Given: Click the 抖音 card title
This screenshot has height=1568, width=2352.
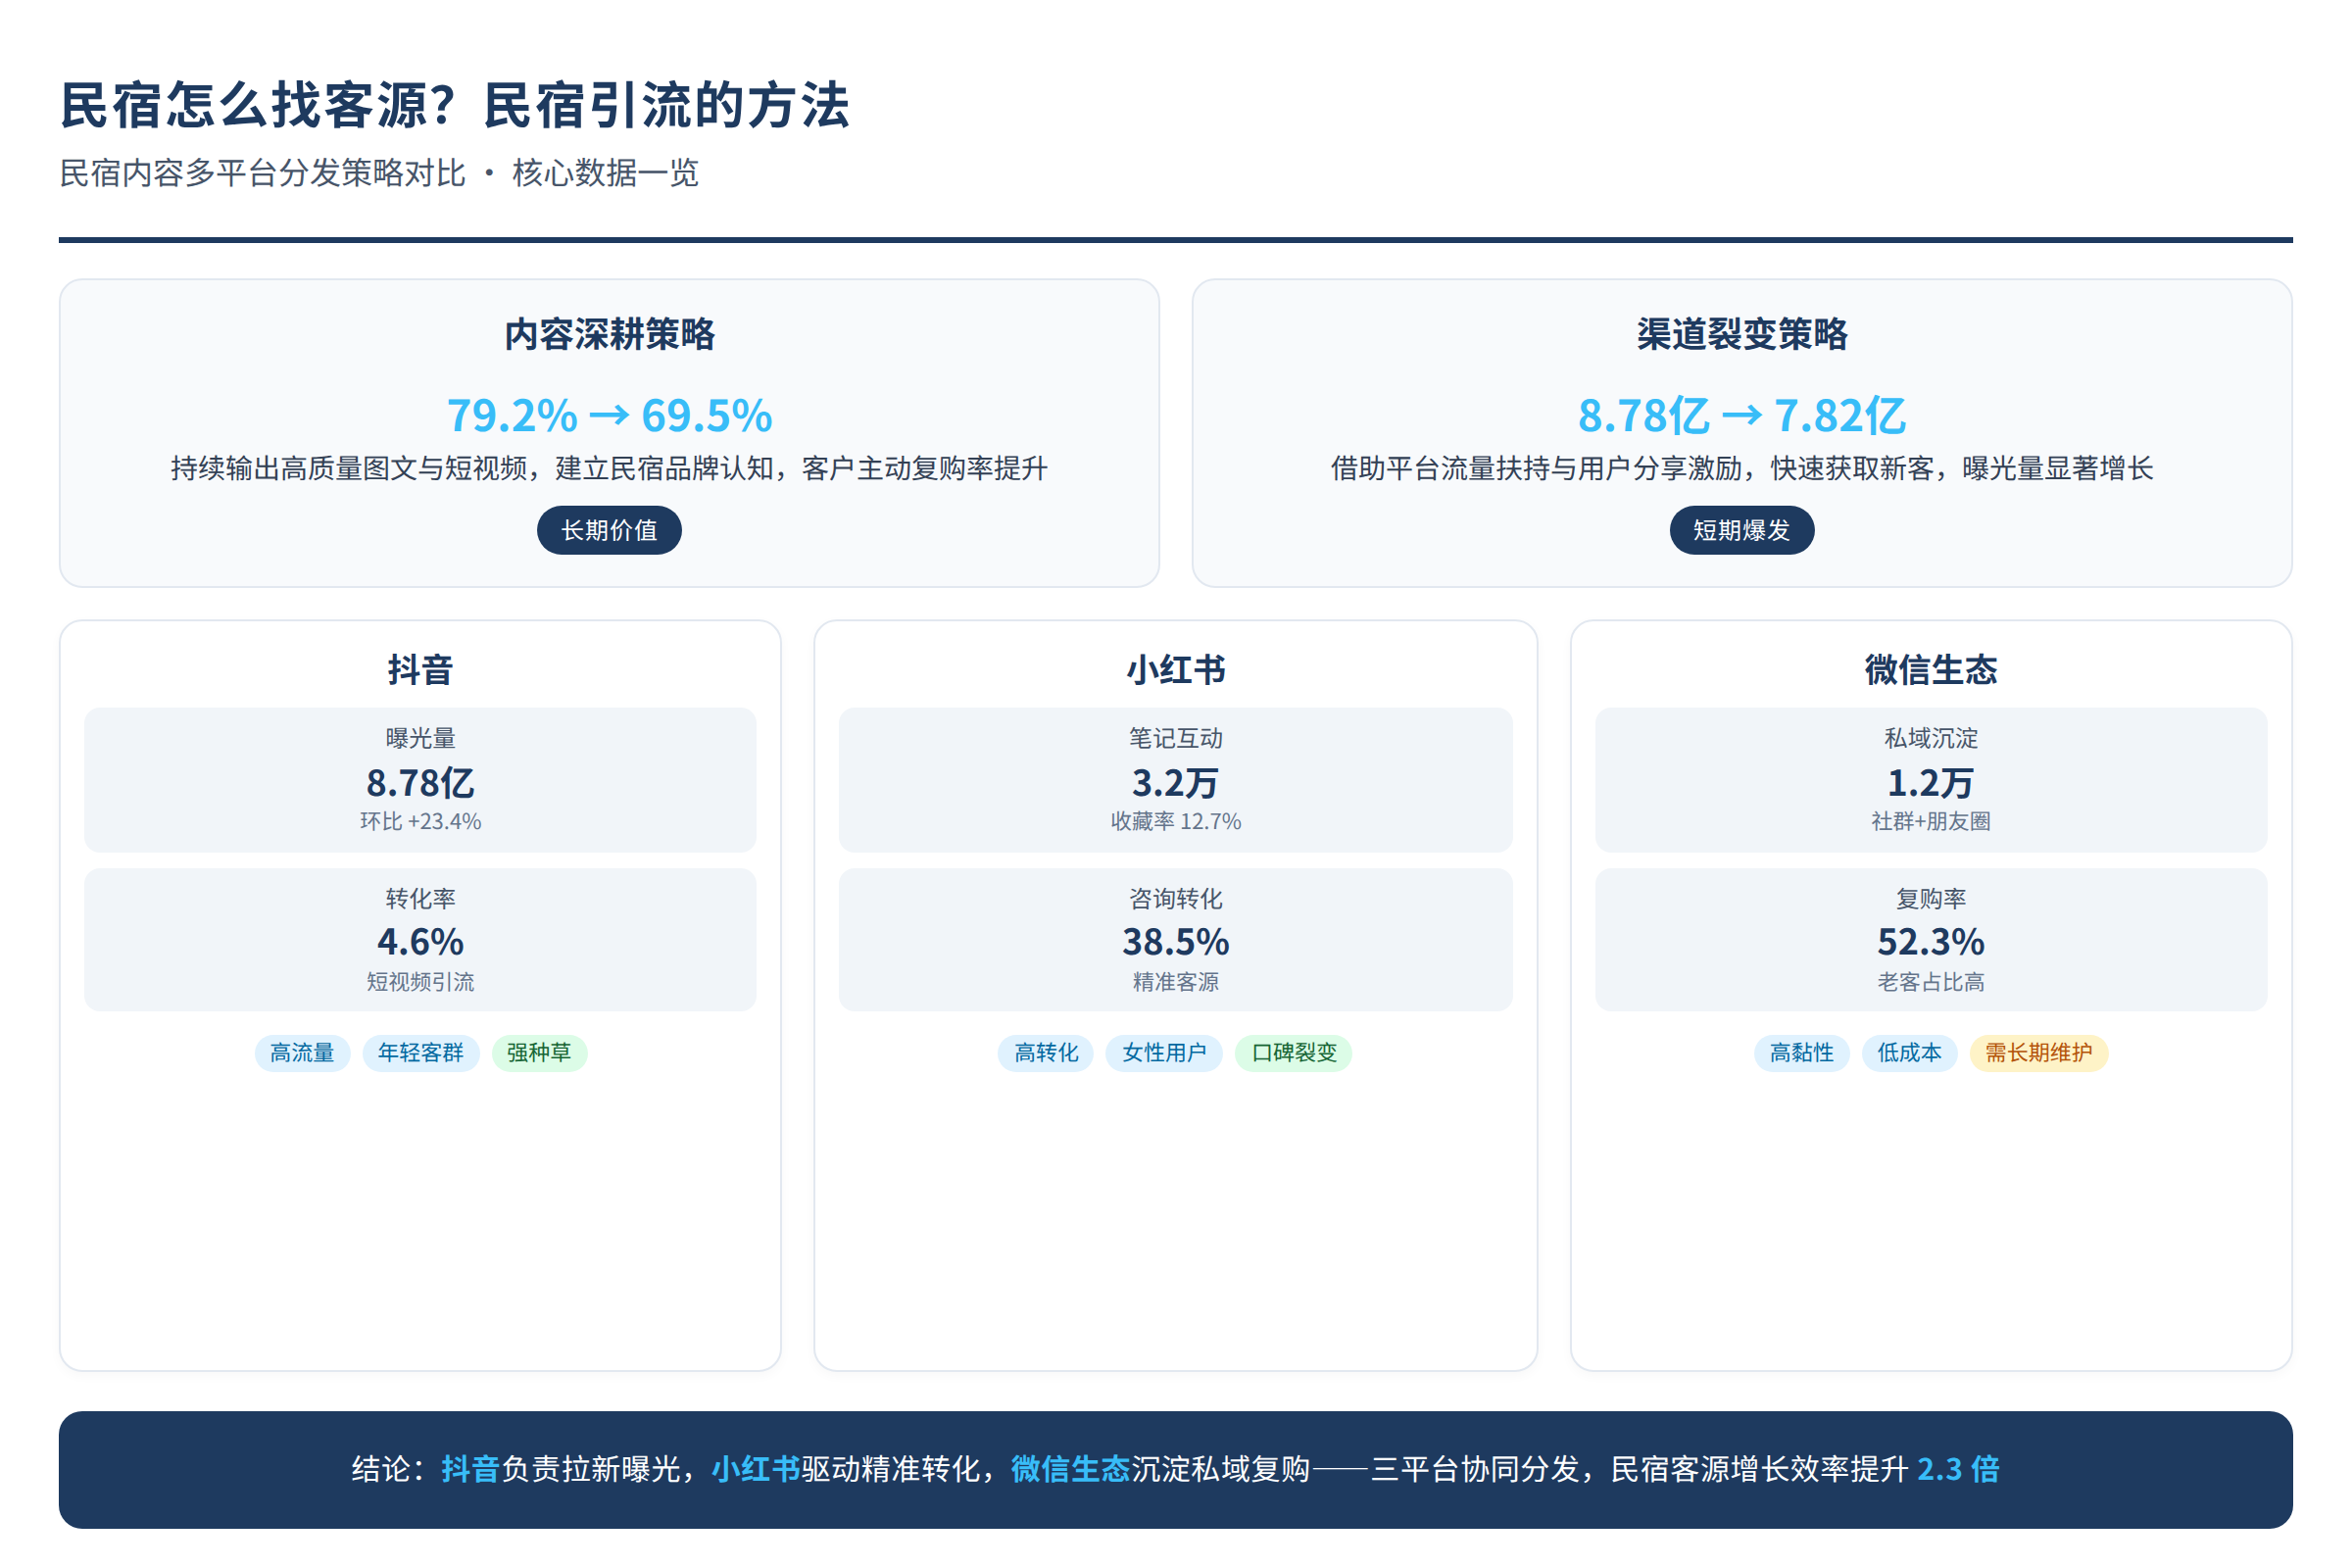Looking at the screenshot, I should [420, 669].
